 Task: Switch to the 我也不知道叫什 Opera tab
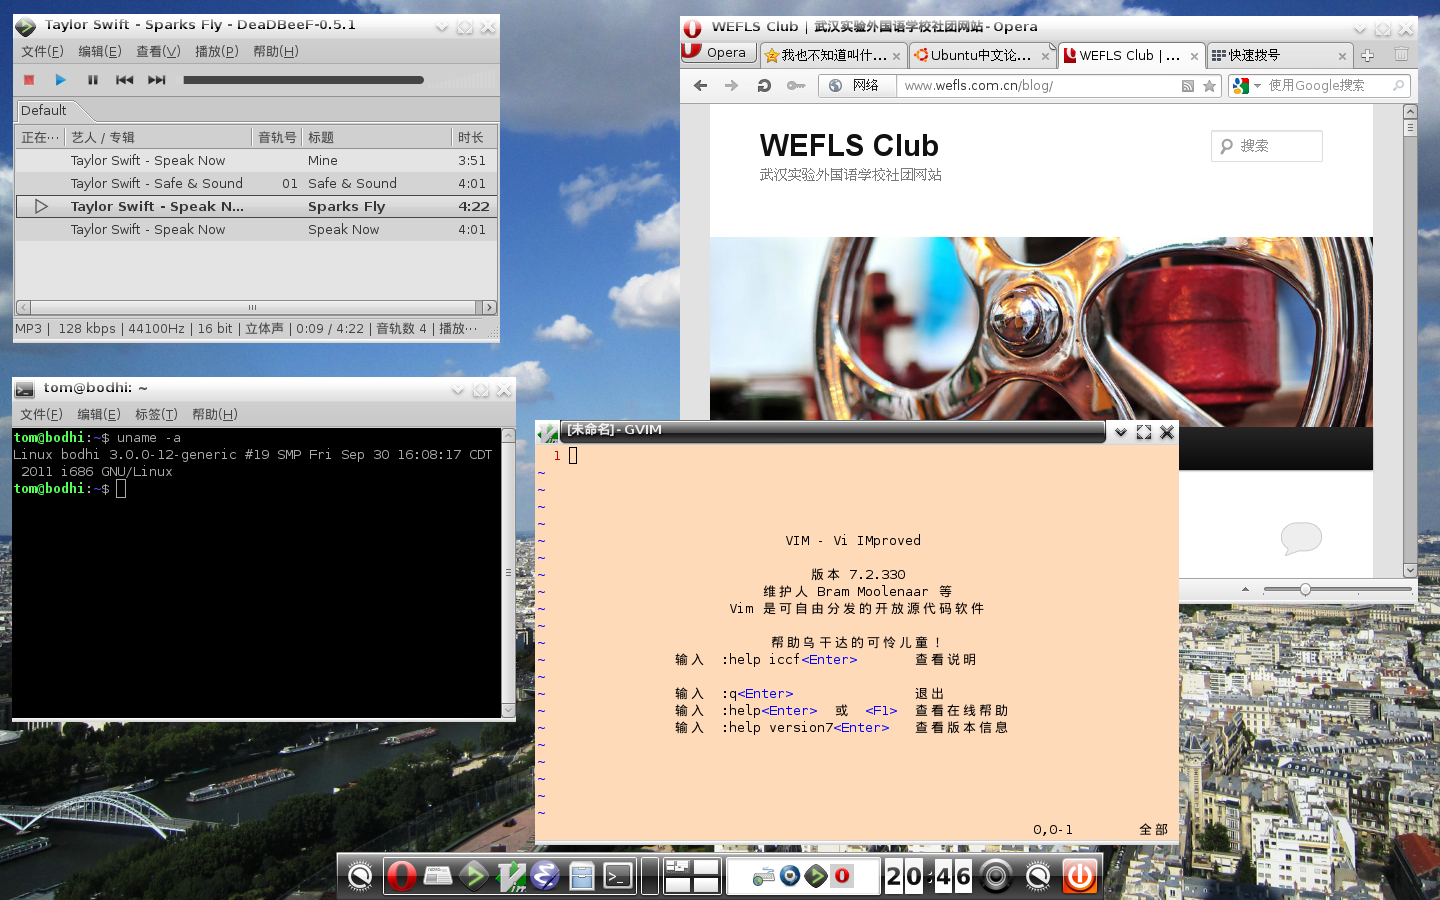832,55
